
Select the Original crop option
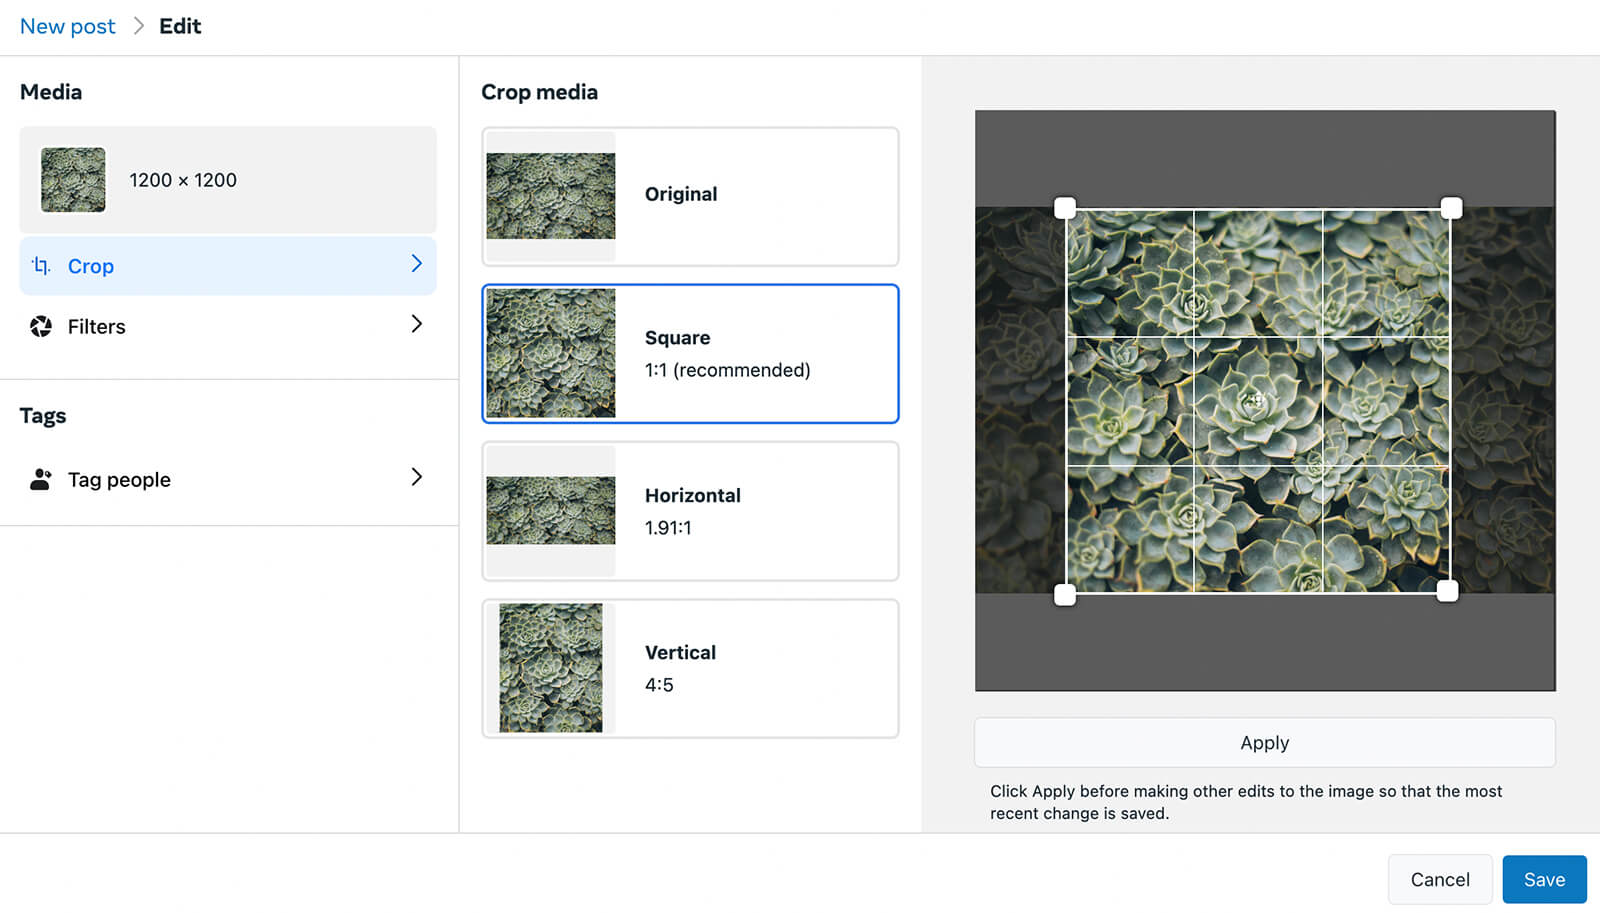[x=690, y=196]
